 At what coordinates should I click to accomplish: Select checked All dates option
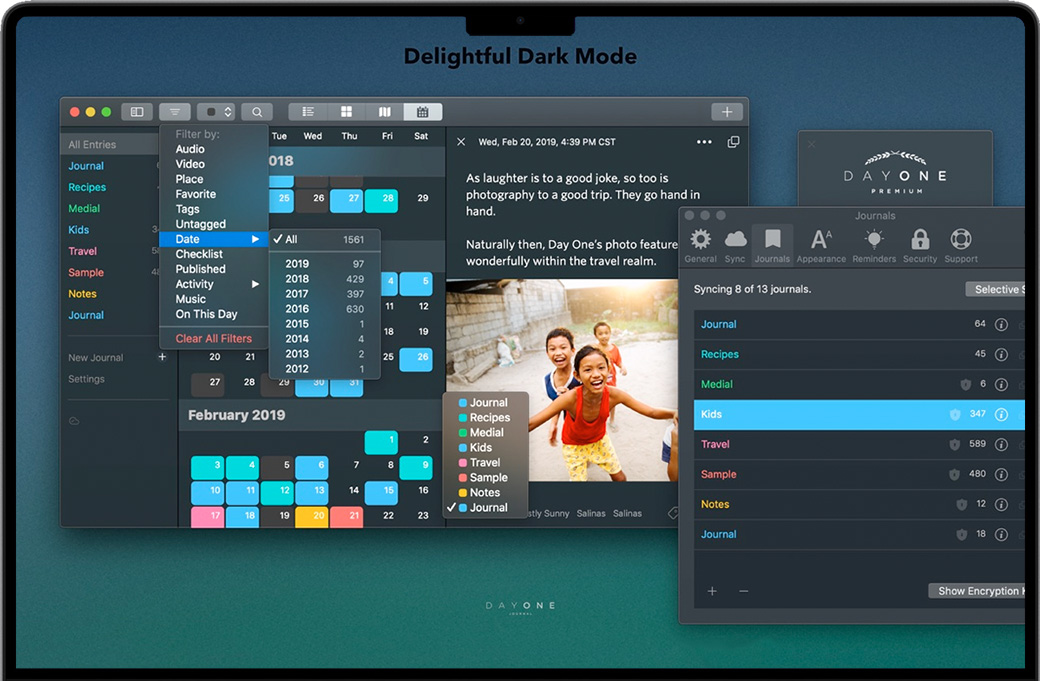point(324,239)
